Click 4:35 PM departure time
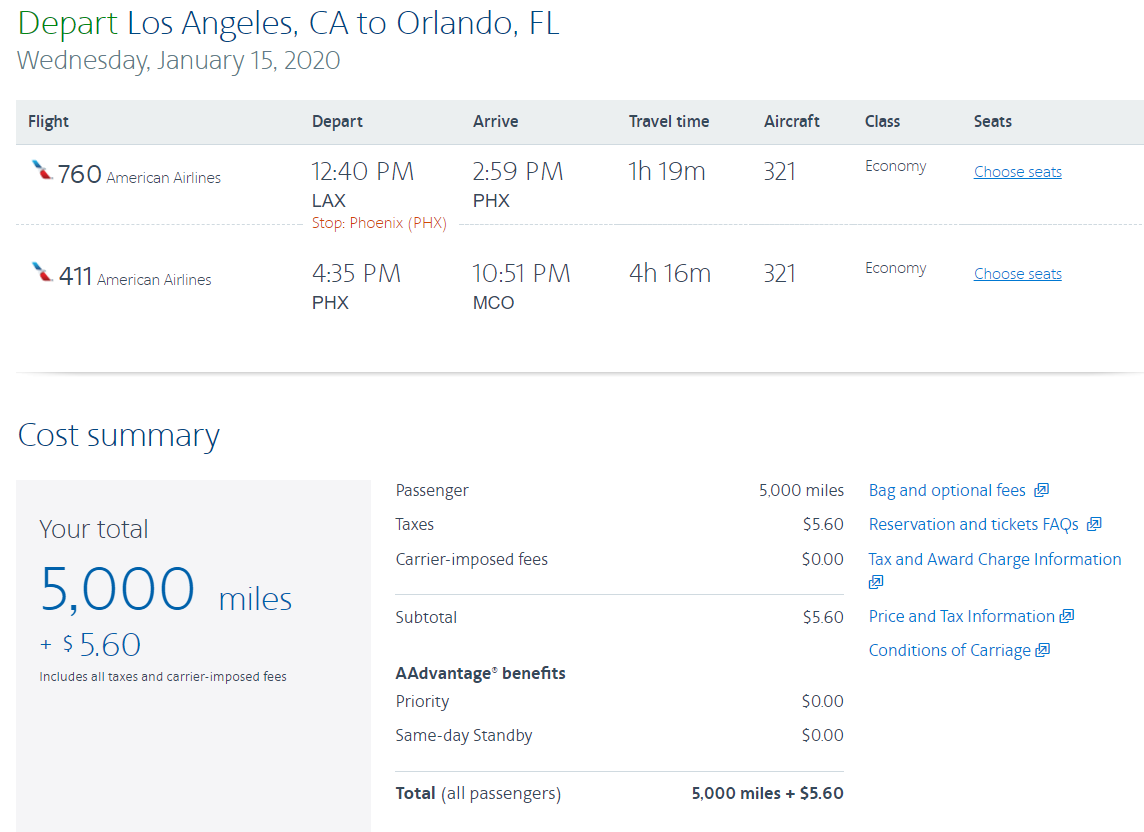 tap(357, 274)
